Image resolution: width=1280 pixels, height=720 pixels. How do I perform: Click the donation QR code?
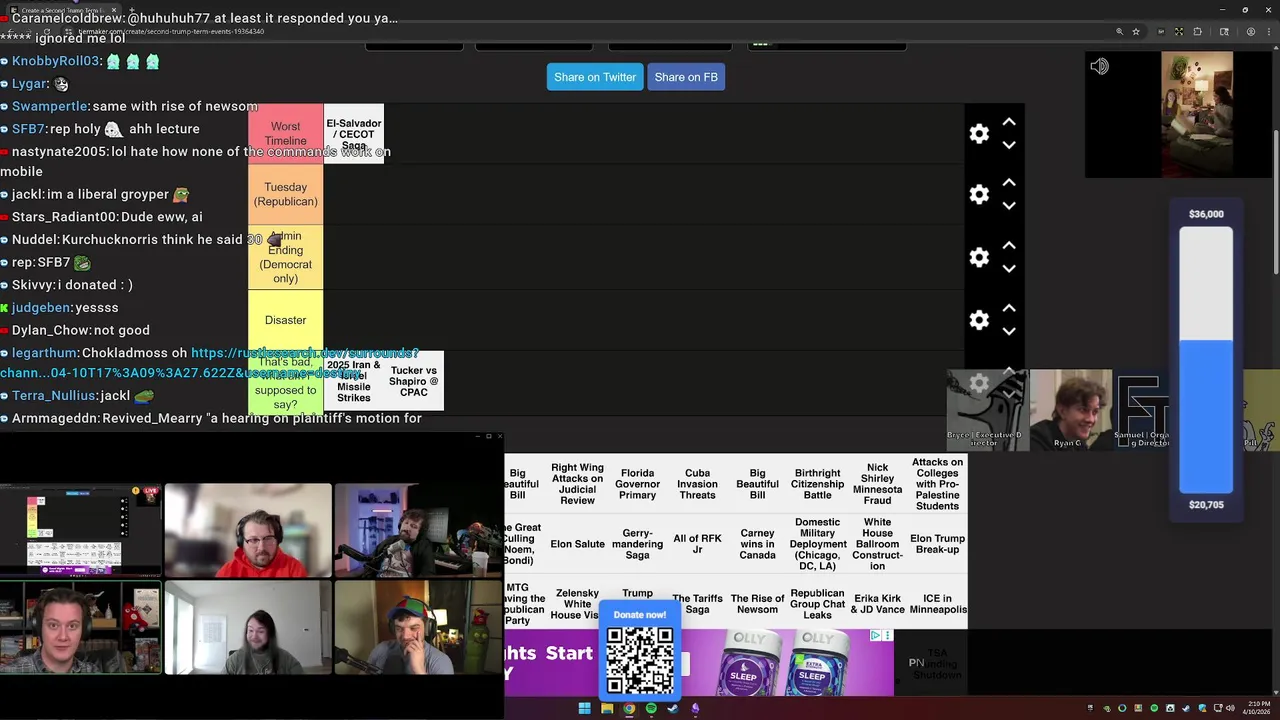[x=640, y=660]
